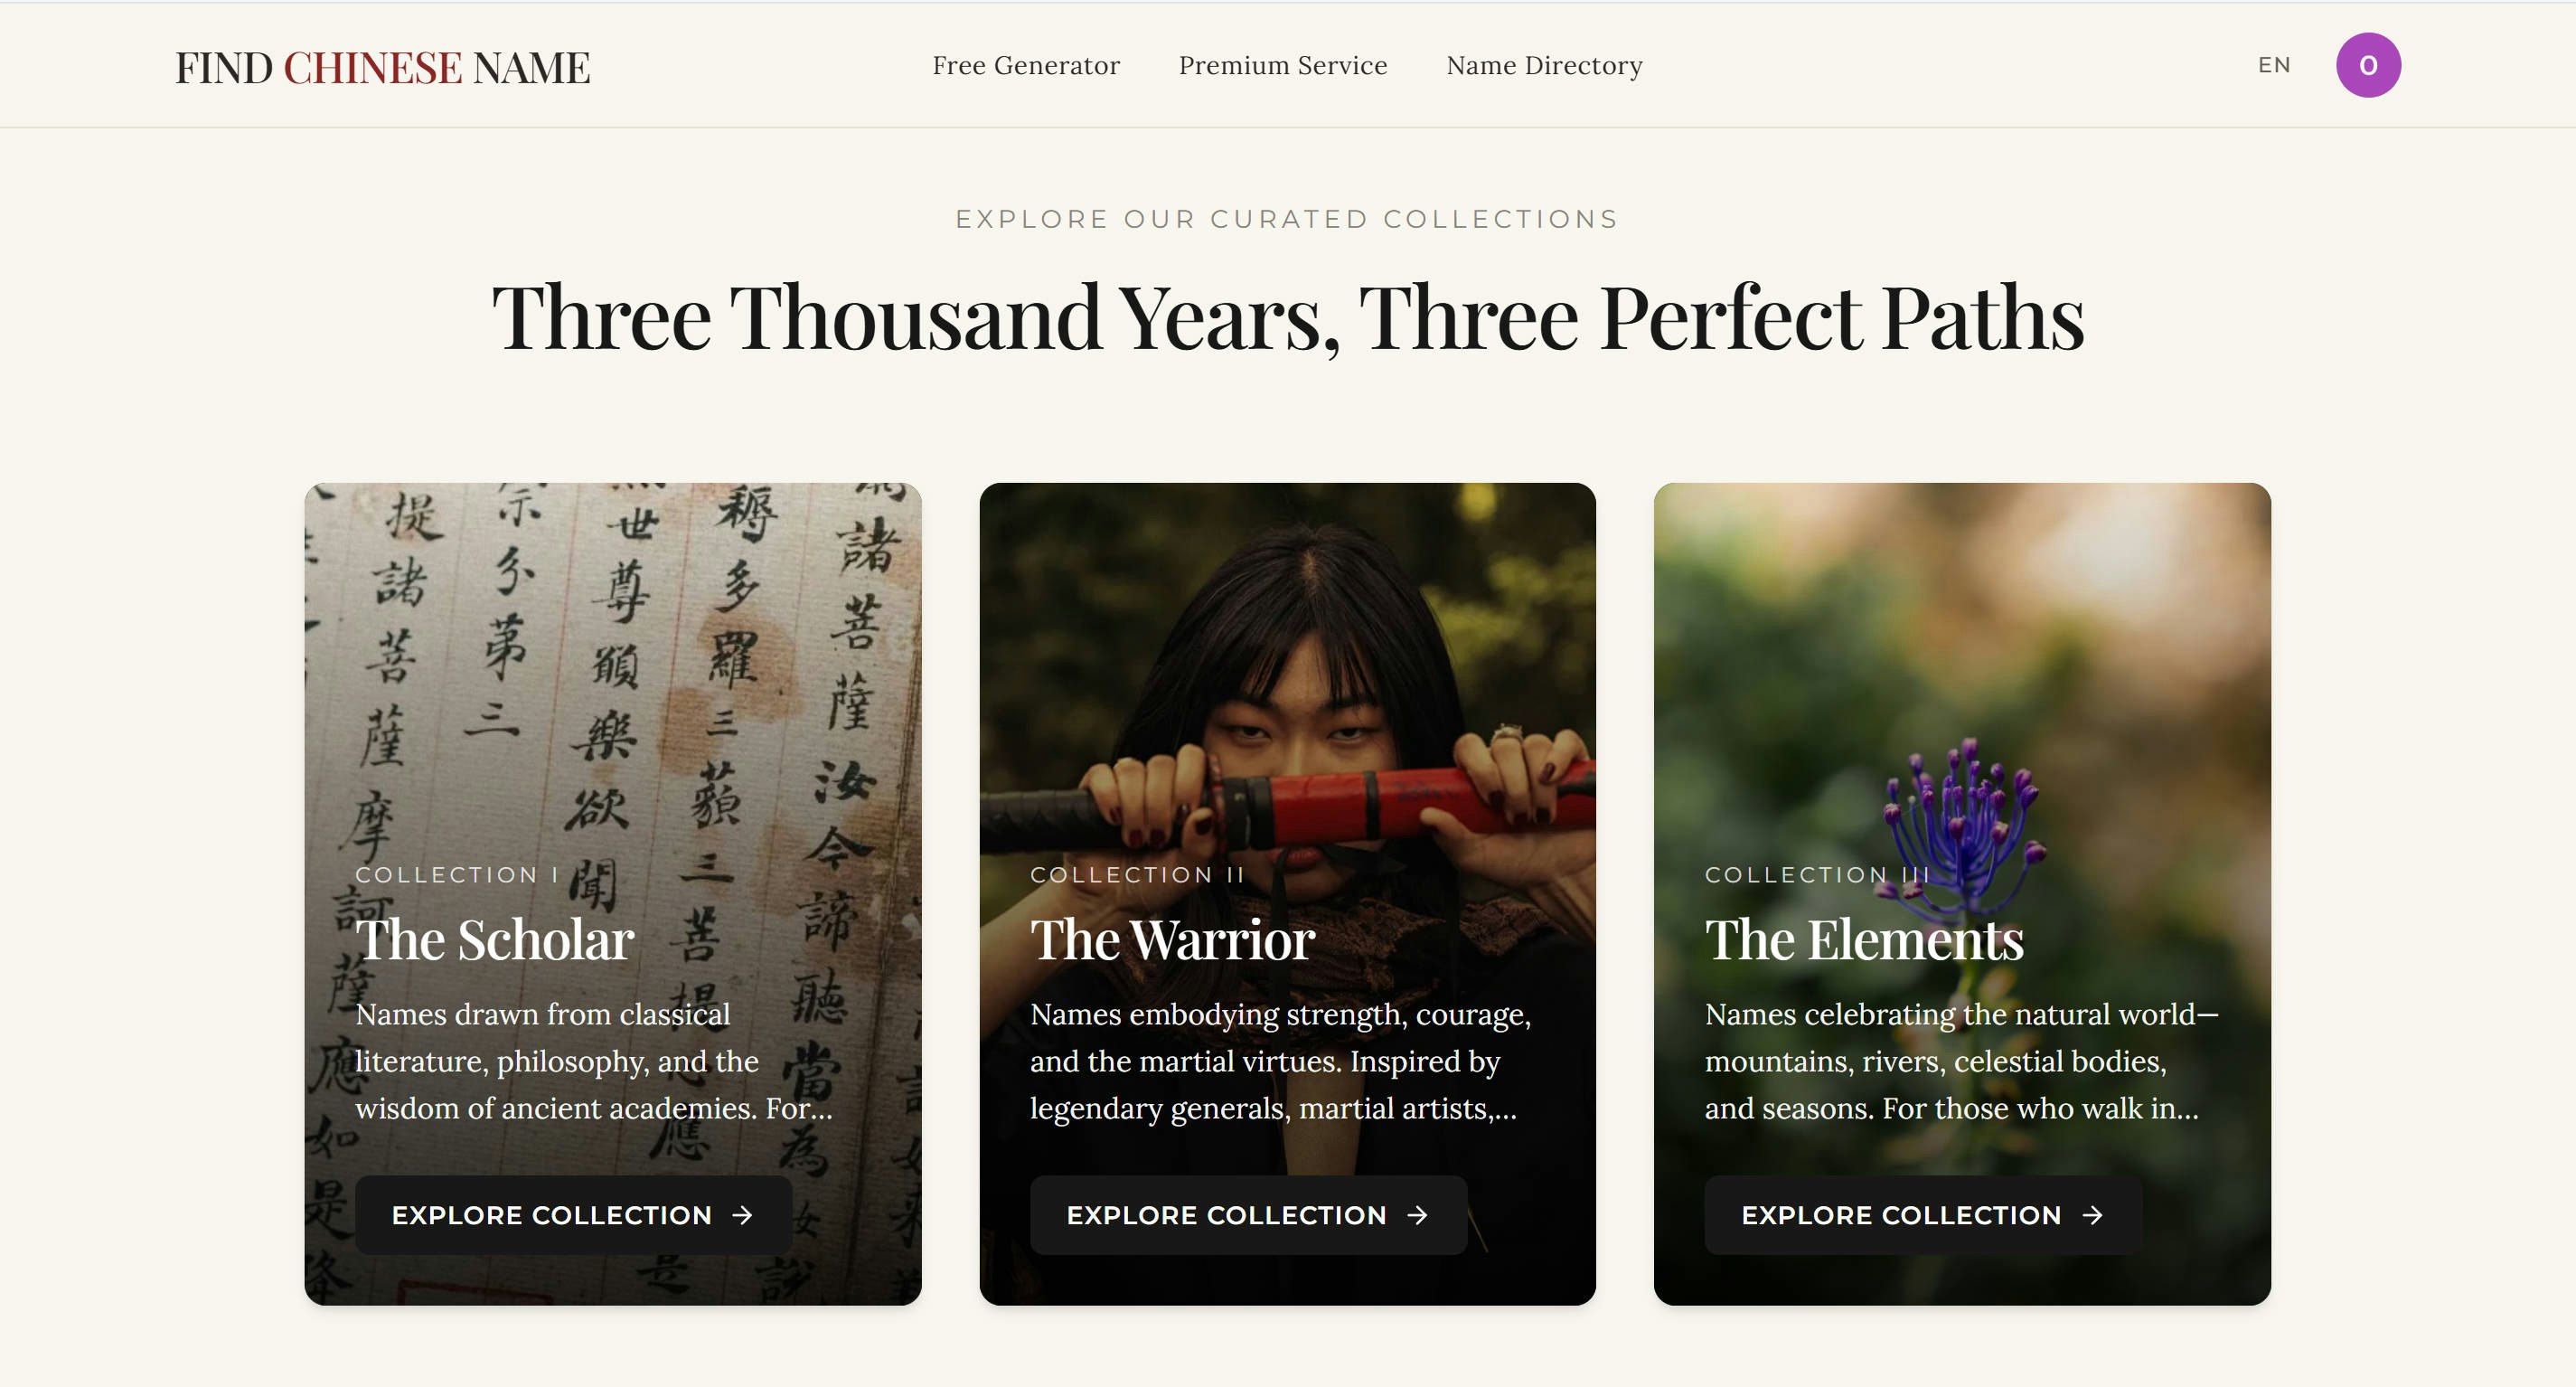Viewport: 2576px width, 1387px height.
Task: Click the Three Thousand Years heading
Action: tap(1288, 317)
